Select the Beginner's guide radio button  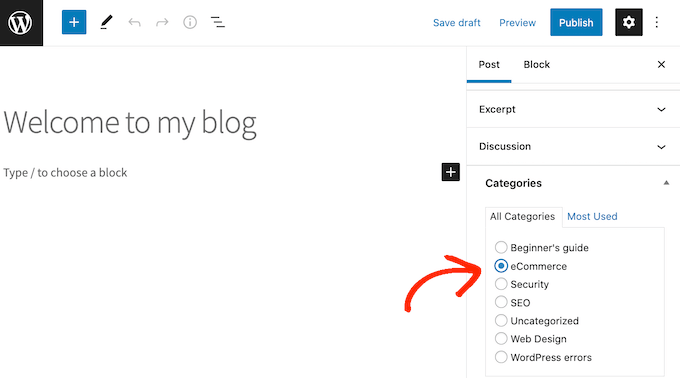click(501, 247)
